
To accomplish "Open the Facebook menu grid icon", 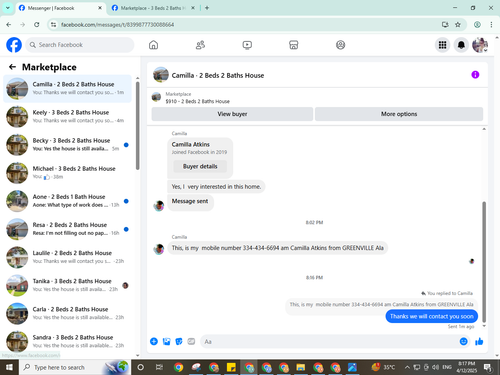I will (x=442, y=45).
